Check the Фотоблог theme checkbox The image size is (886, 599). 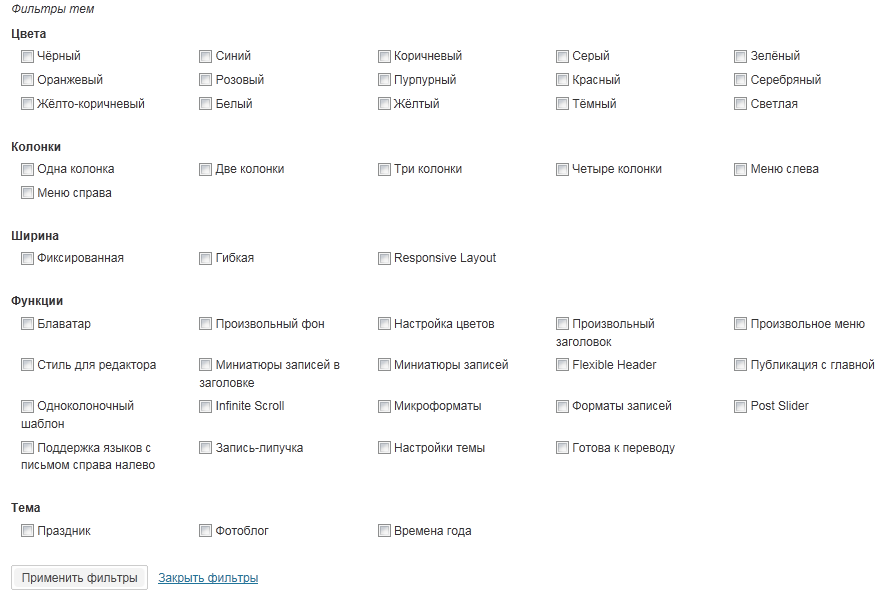pyautogui.click(x=206, y=531)
